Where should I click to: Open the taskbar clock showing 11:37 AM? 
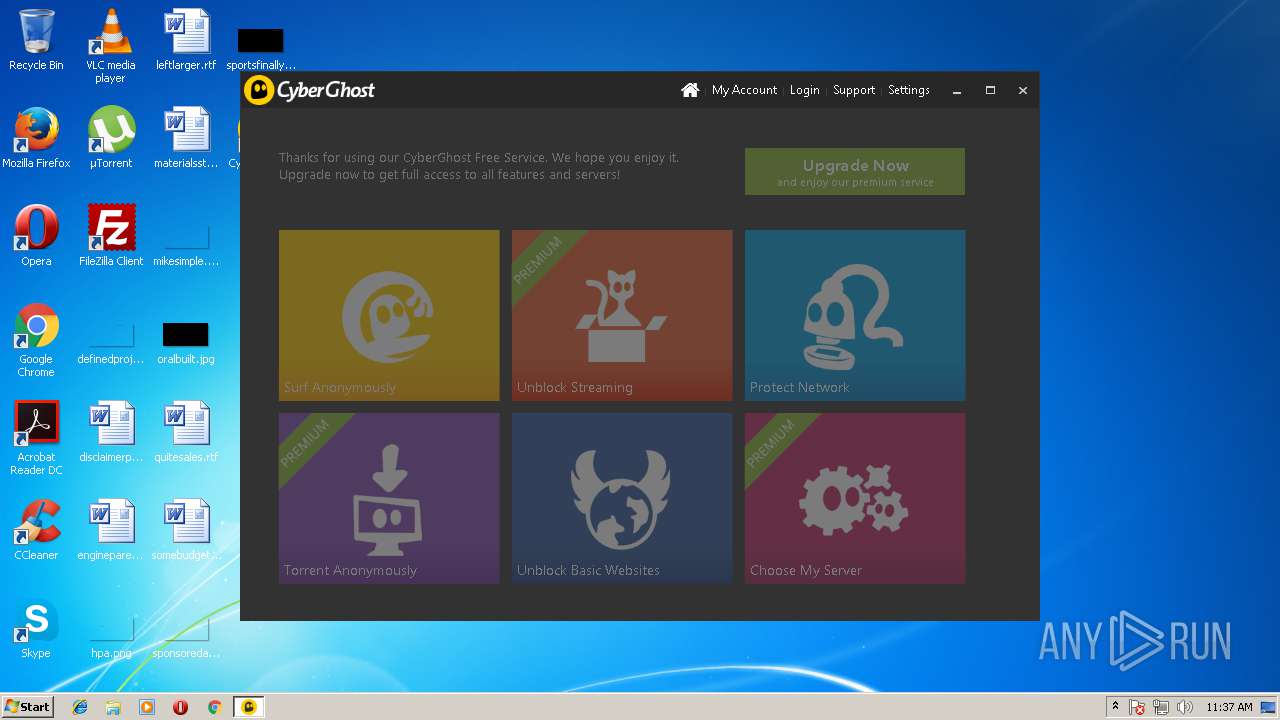(1229, 707)
